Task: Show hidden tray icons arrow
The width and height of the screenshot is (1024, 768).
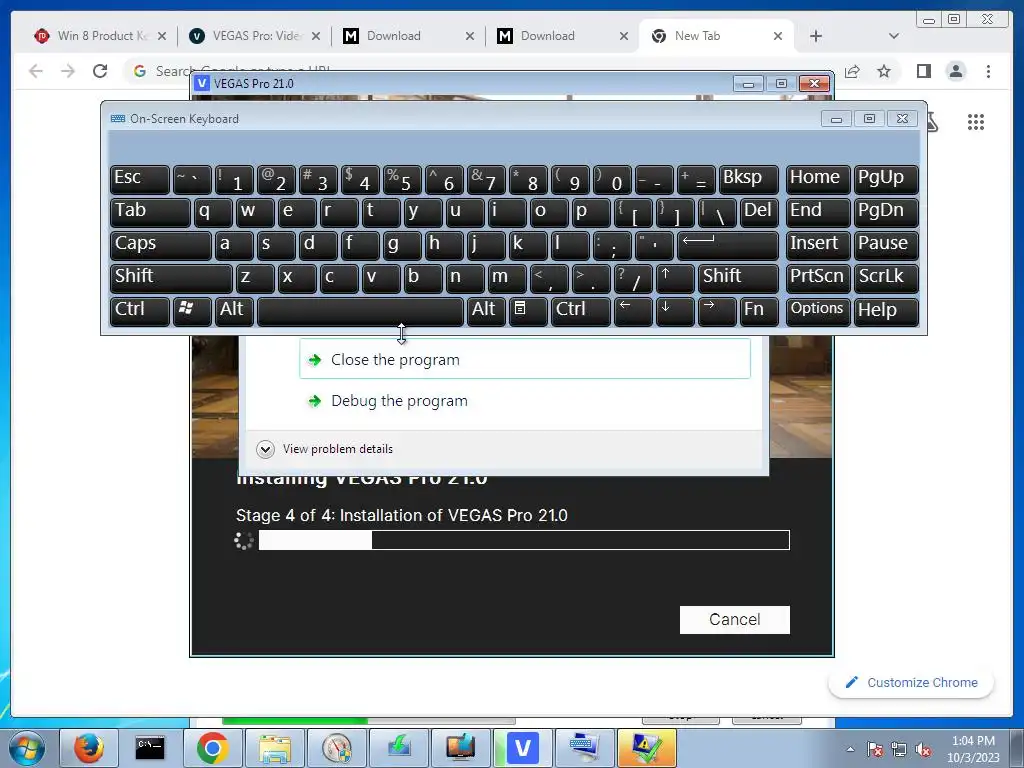Action: point(850,750)
